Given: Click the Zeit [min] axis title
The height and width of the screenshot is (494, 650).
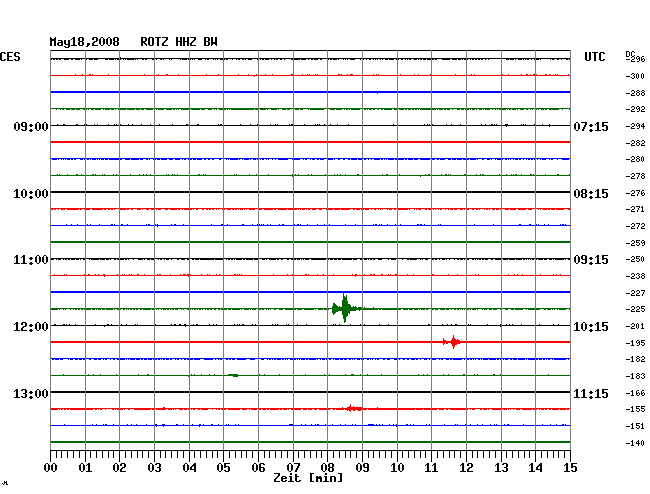Looking at the screenshot, I should tap(308, 478).
